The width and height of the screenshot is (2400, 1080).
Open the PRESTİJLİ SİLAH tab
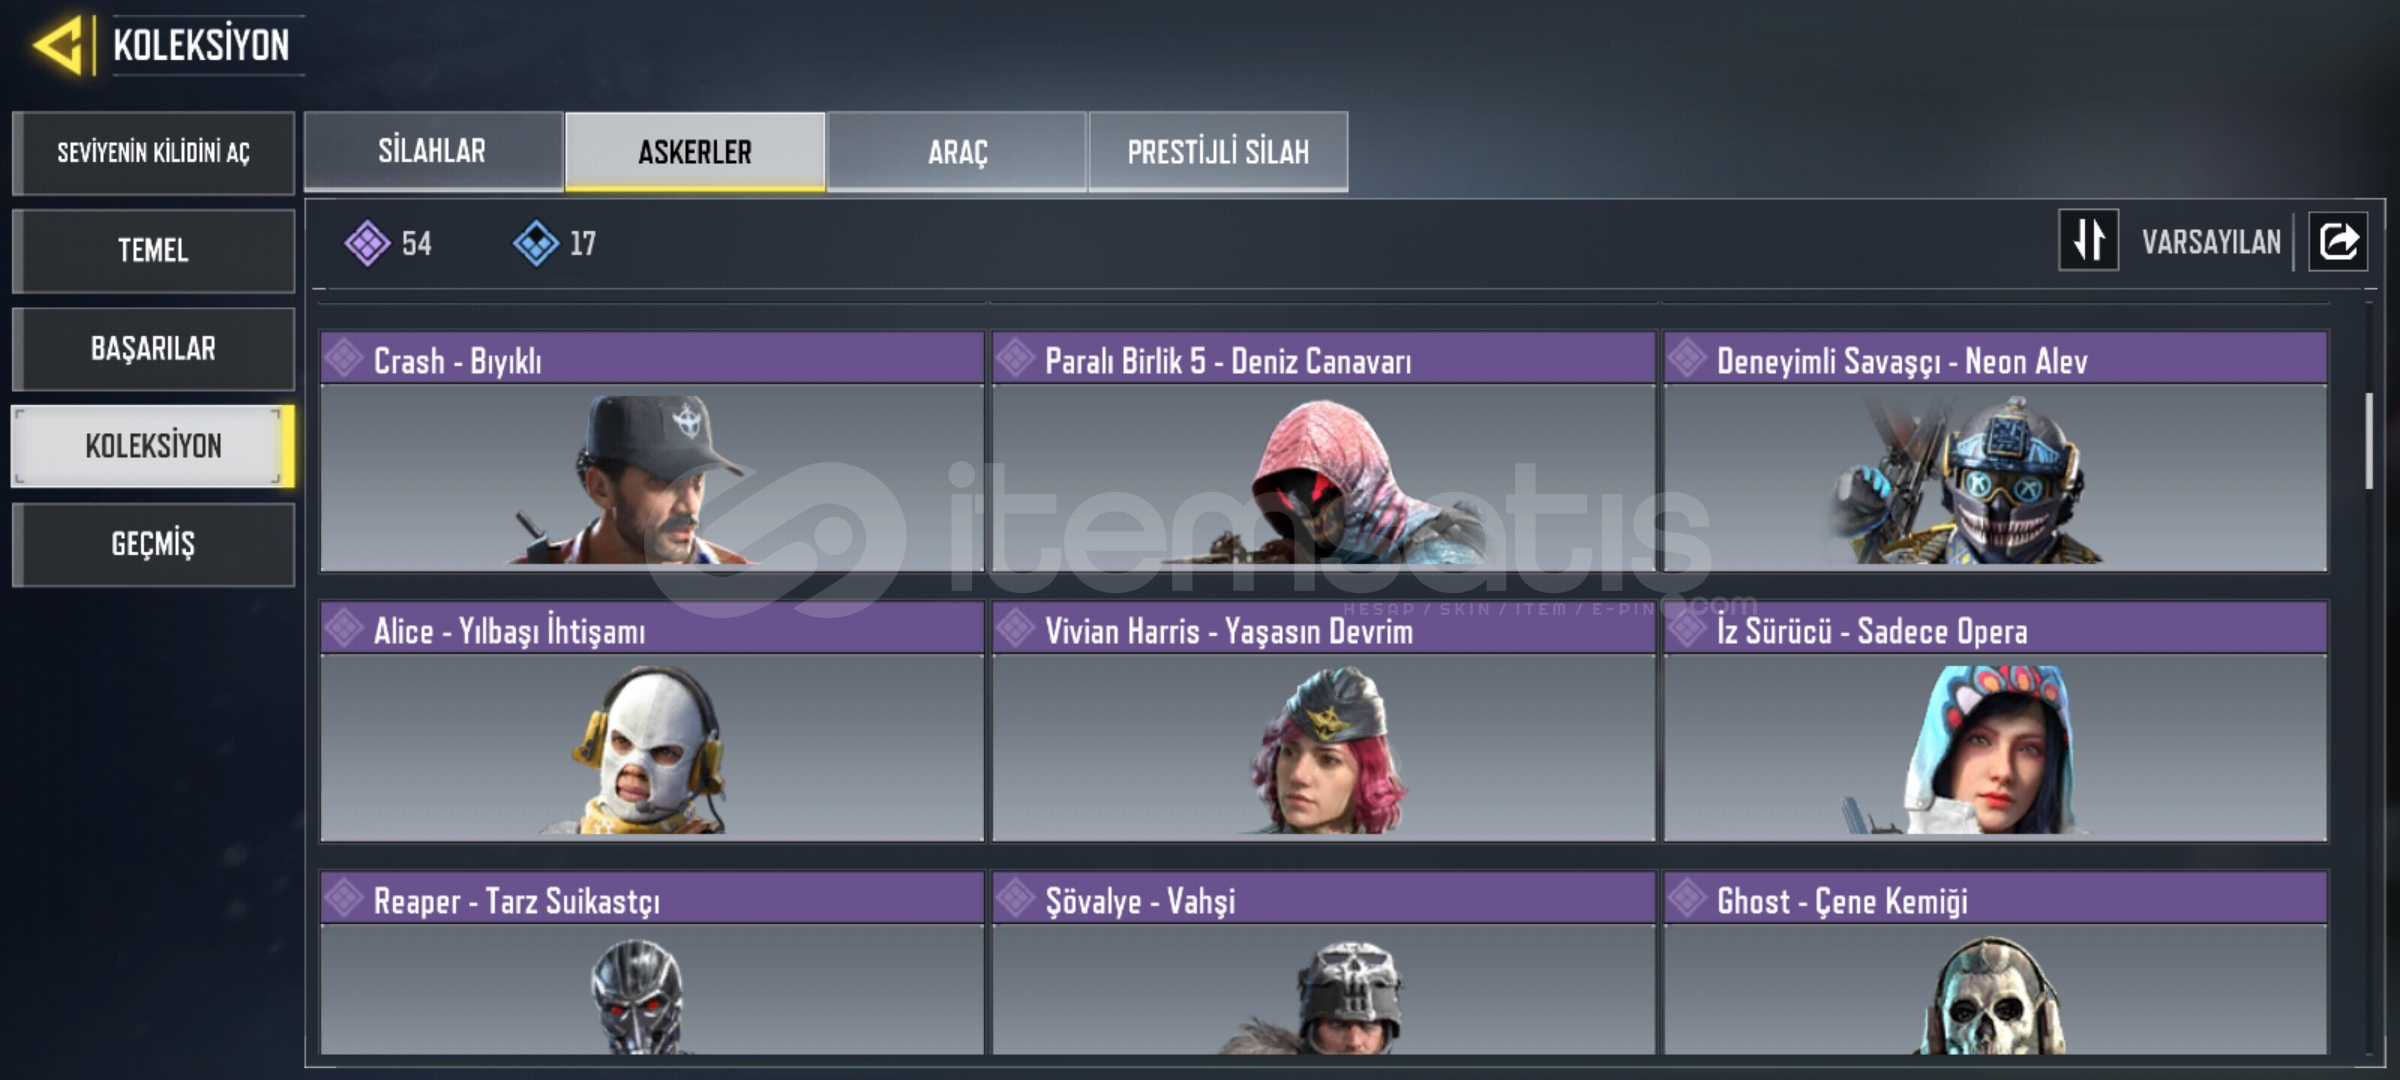pos(1218,151)
